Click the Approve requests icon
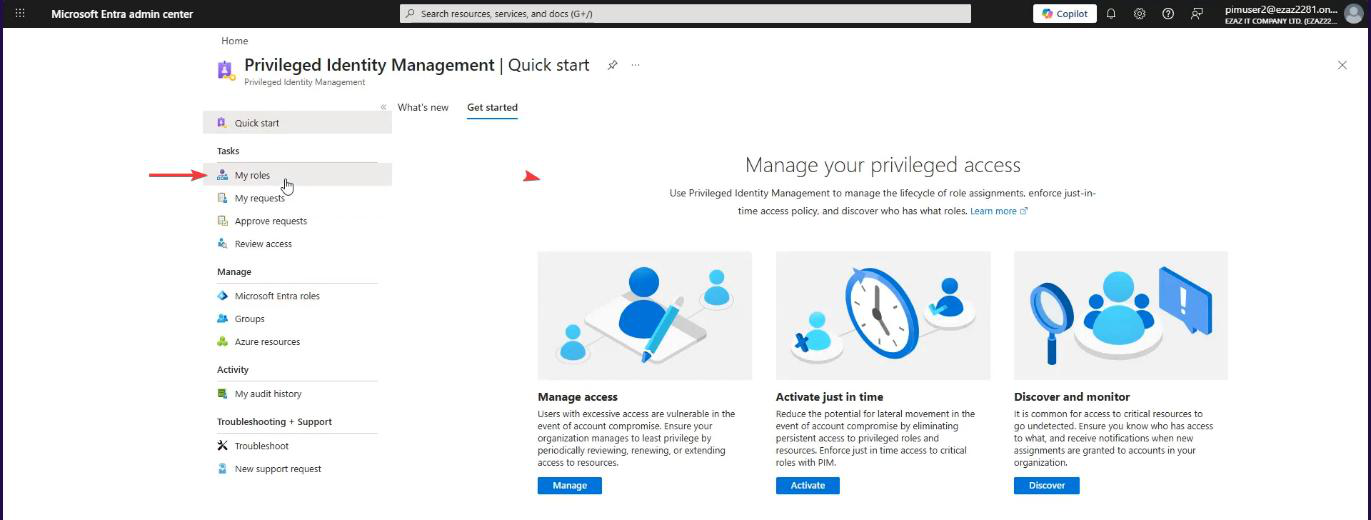 [222, 221]
